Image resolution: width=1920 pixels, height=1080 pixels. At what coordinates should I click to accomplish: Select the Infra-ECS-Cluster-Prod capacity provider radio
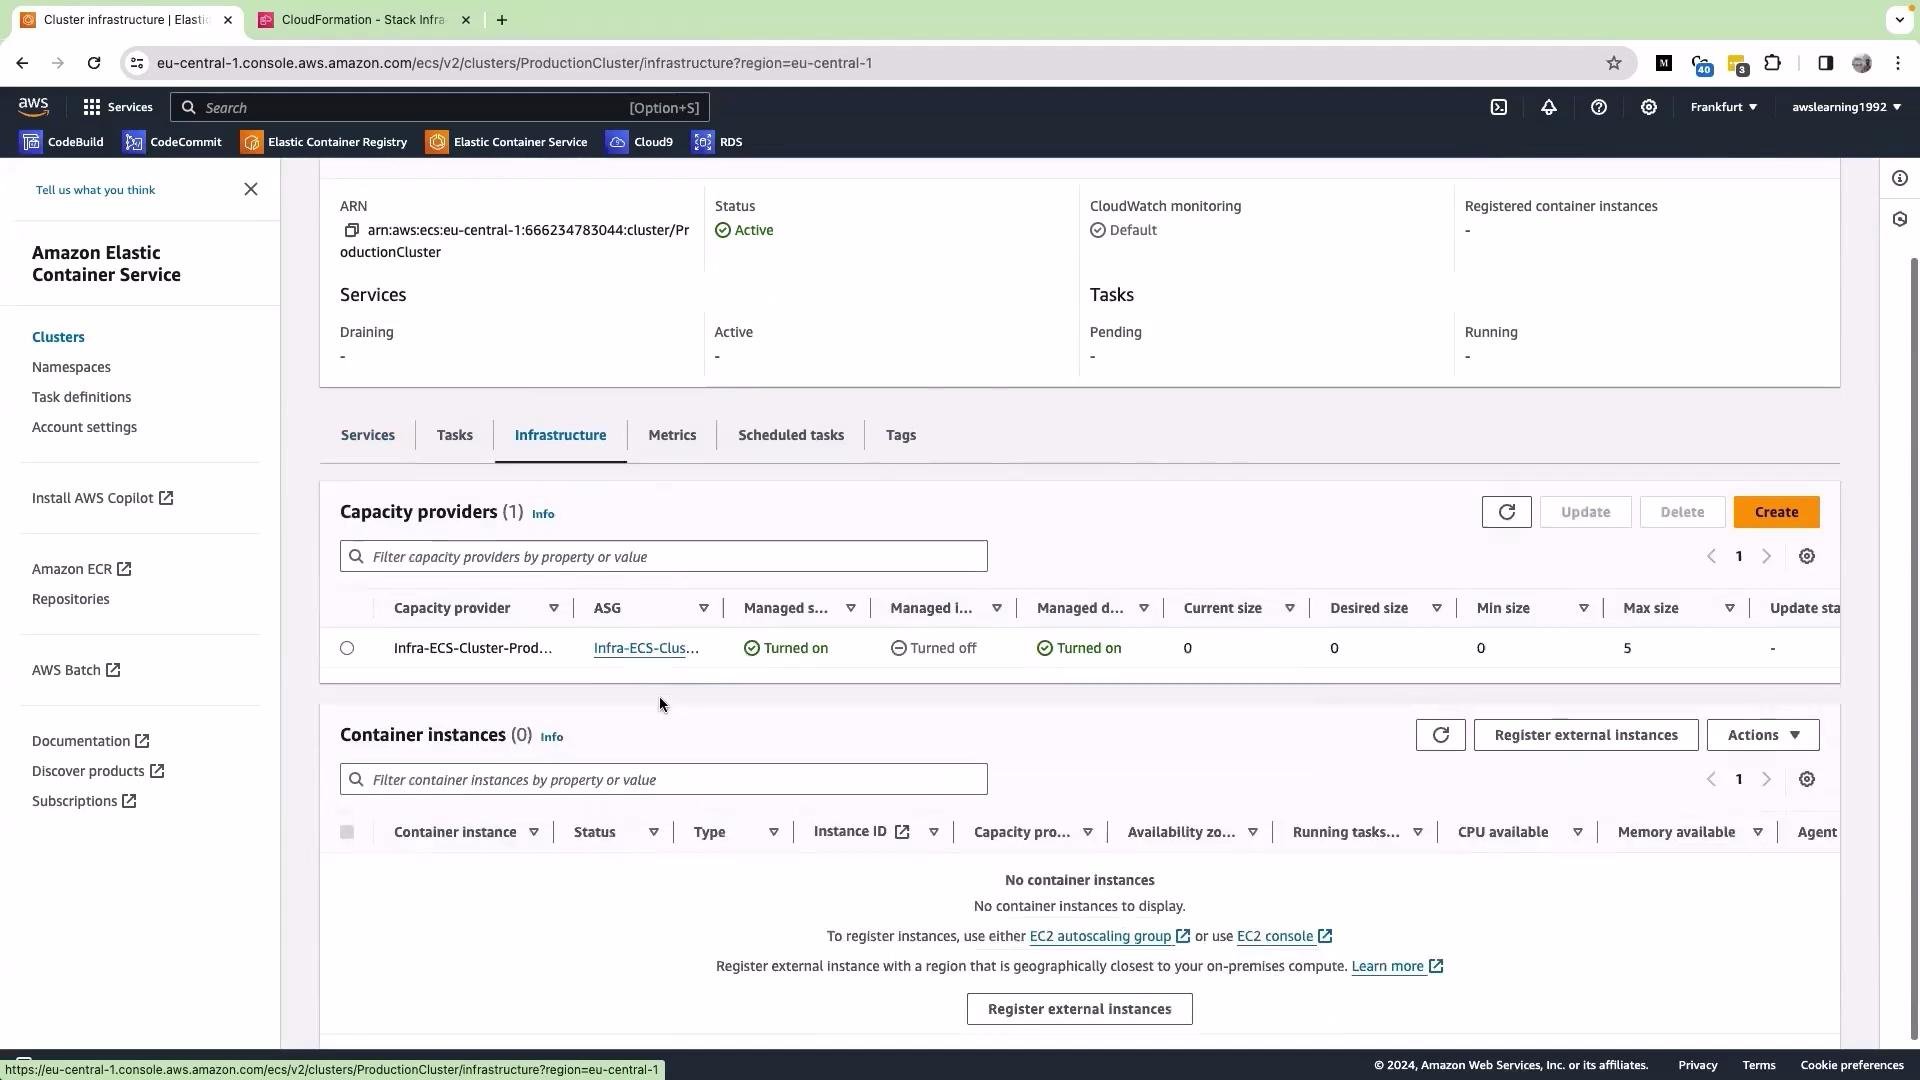click(347, 648)
